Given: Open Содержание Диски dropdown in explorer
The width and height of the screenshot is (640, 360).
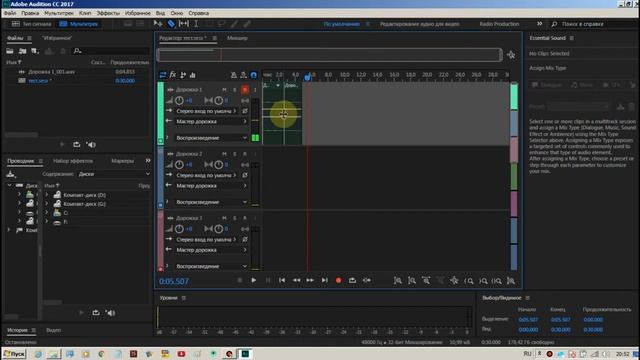Looking at the screenshot, I should pos(113,174).
